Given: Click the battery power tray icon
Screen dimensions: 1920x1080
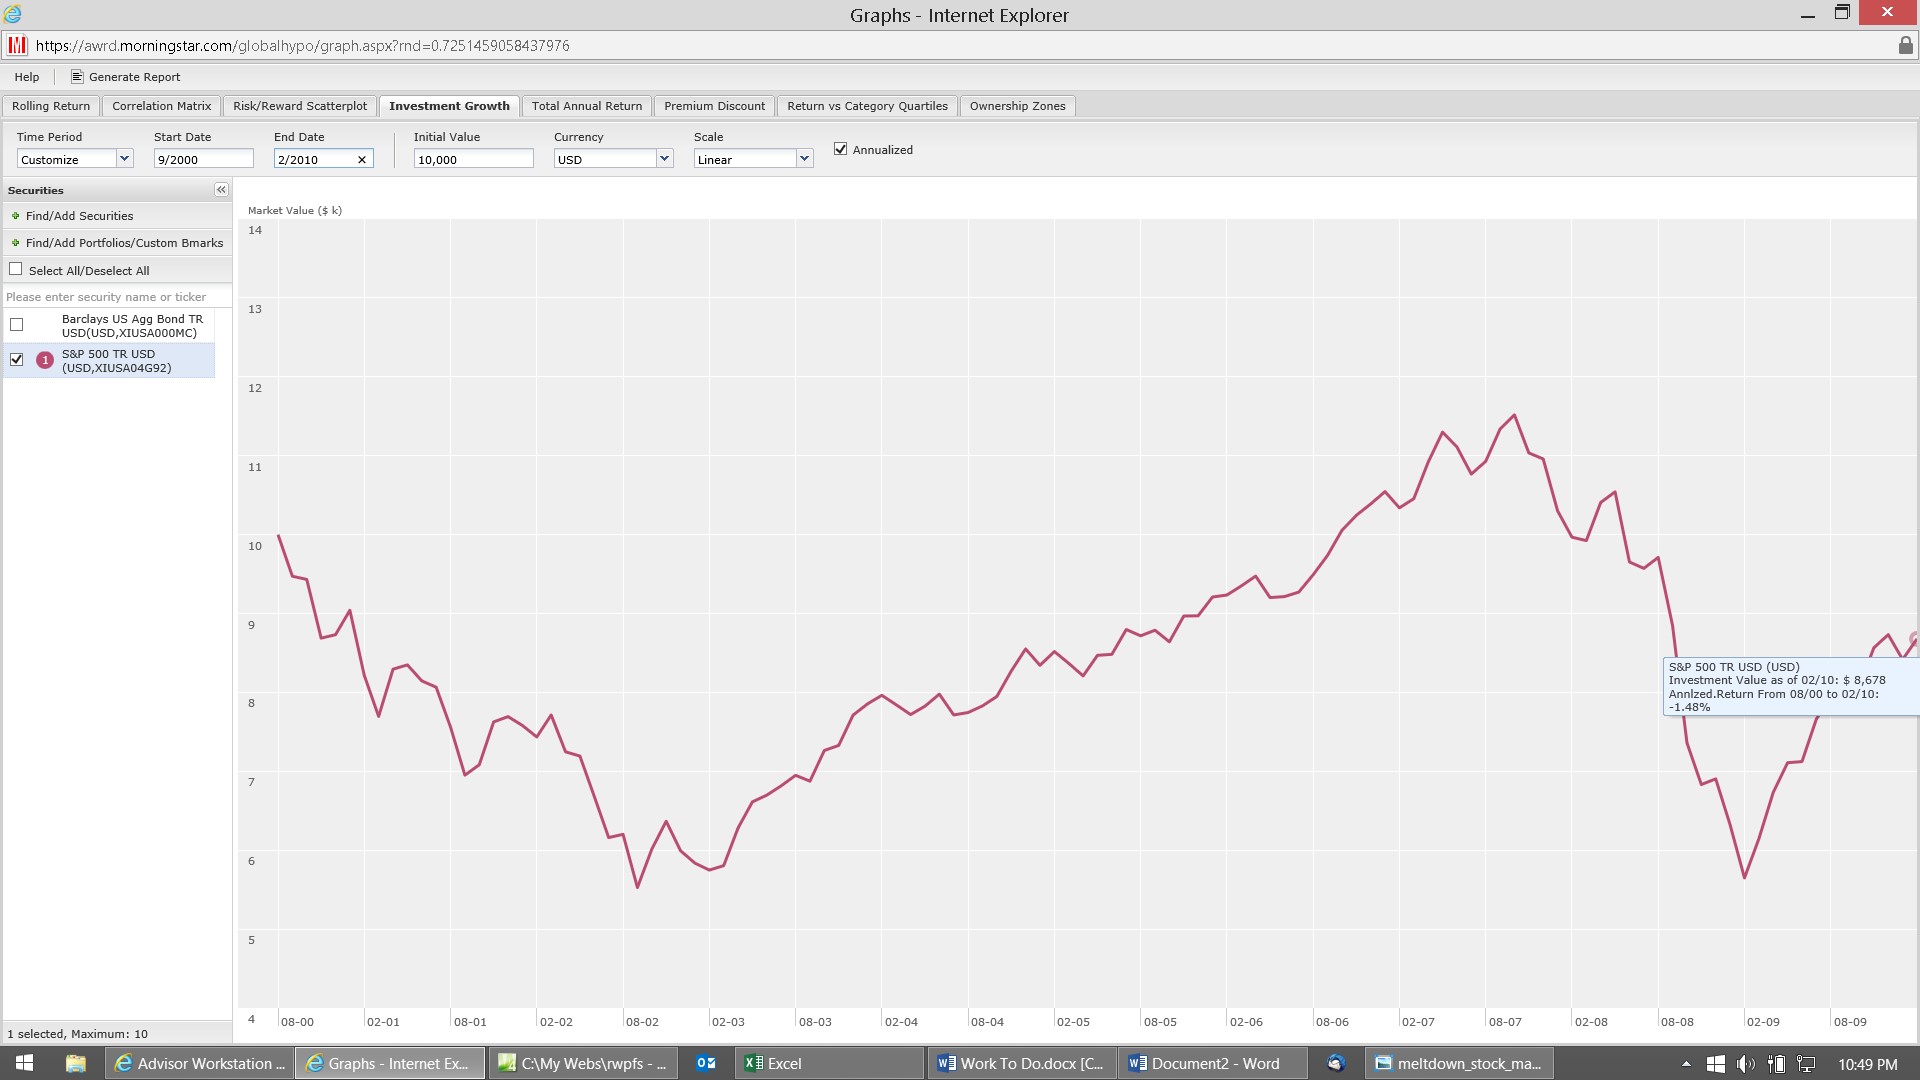Looking at the screenshot, I should [x=1776, y=1064].
